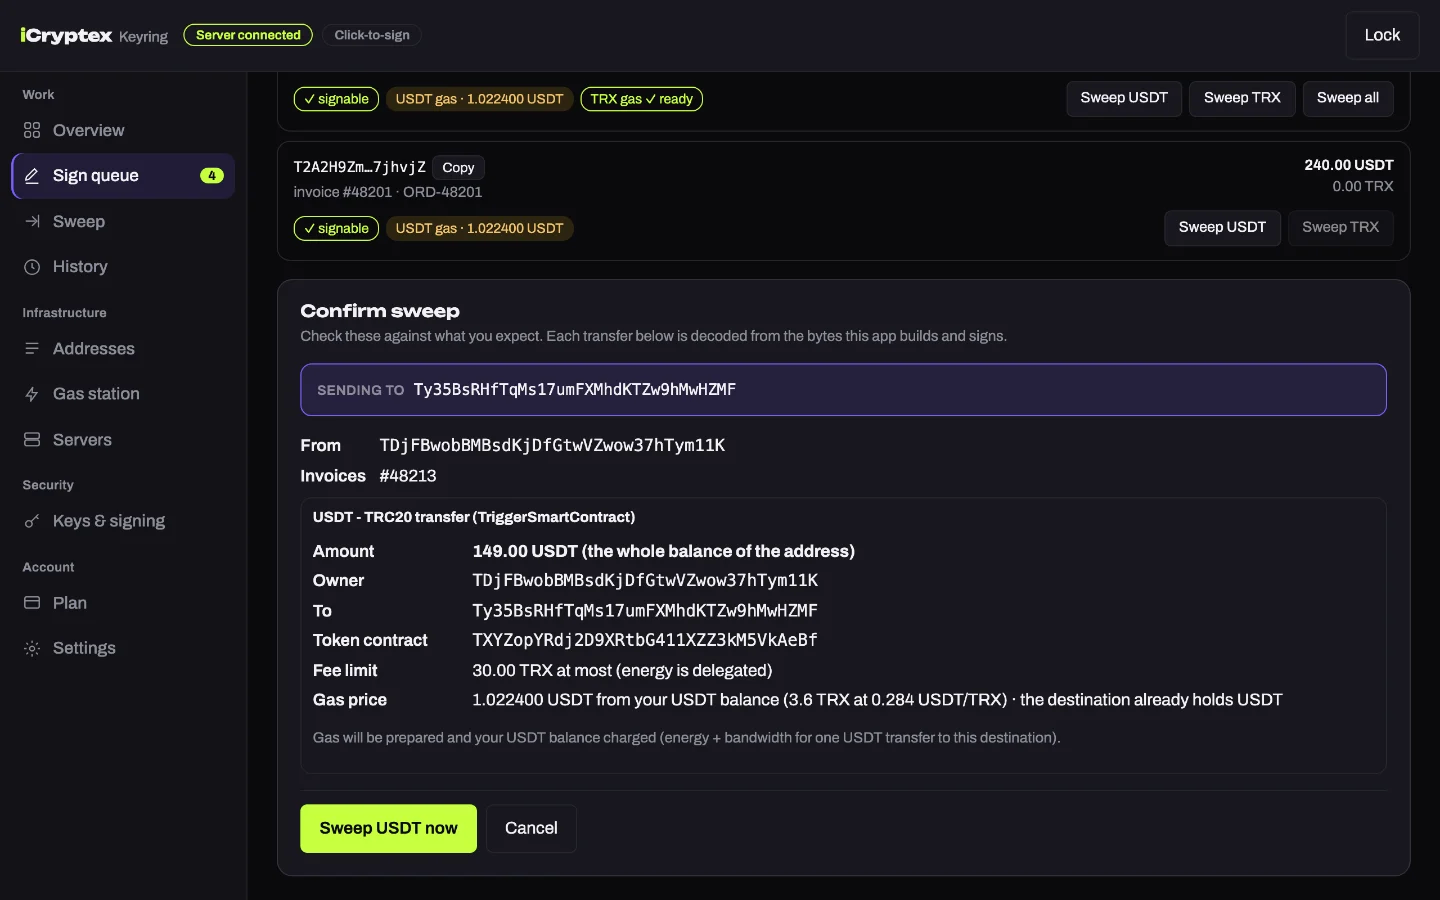This screenshot has height=900, width=1440.
Task: Toggle the Click-to-sign pill
Action: (372, 35)
